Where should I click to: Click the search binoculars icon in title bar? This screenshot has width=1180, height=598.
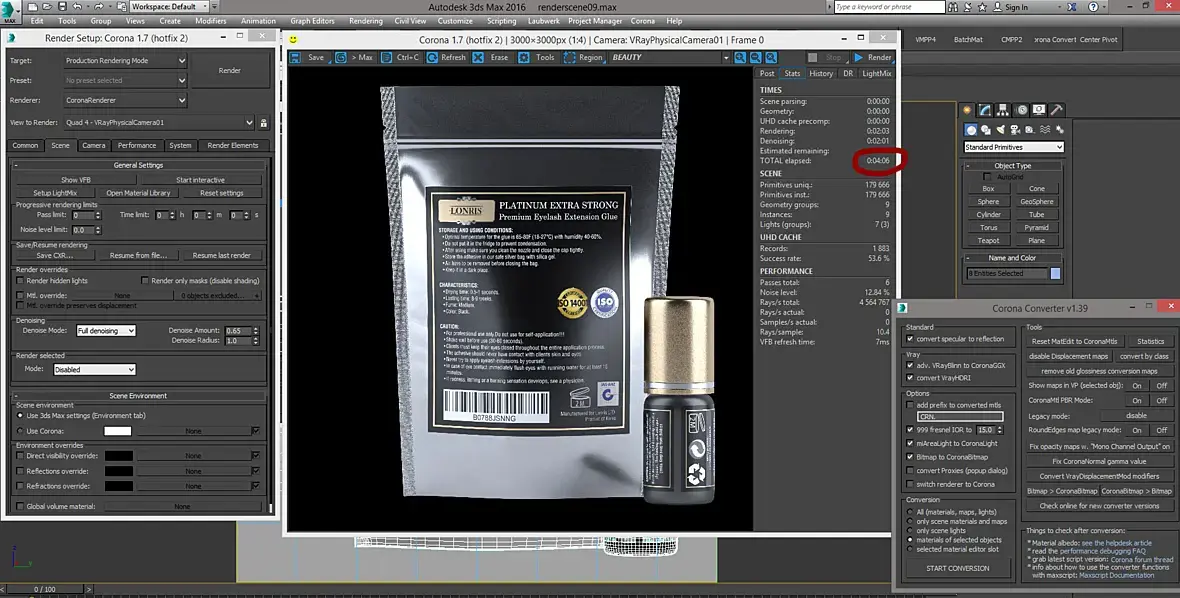953,7
